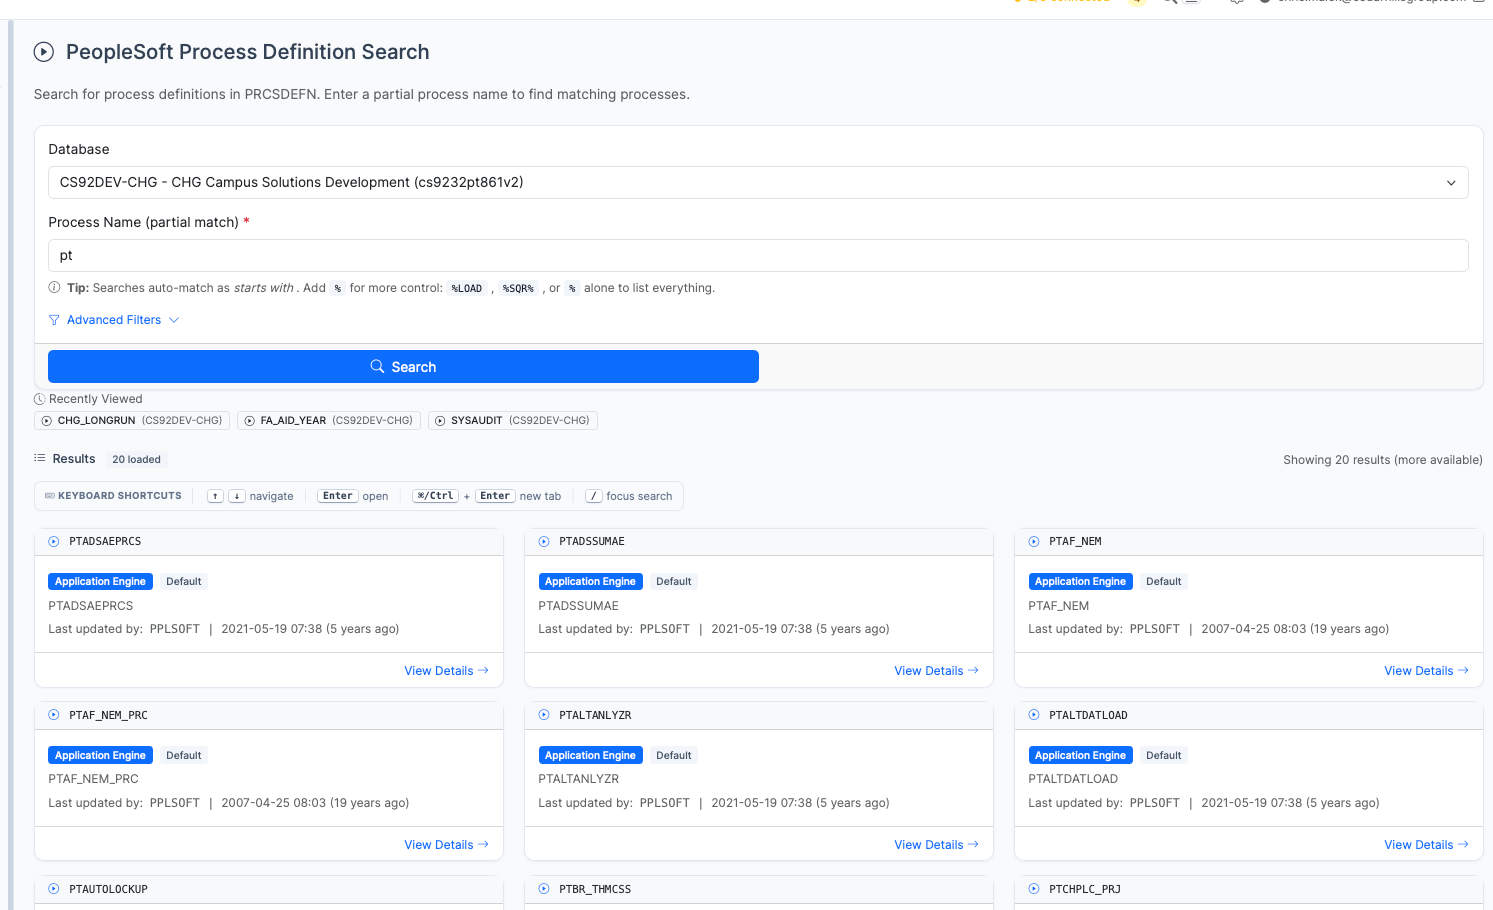This screenshot has width=1493, height=910.
Task: Click the PTBR_THMCSS card title
Action: point(595,890)
